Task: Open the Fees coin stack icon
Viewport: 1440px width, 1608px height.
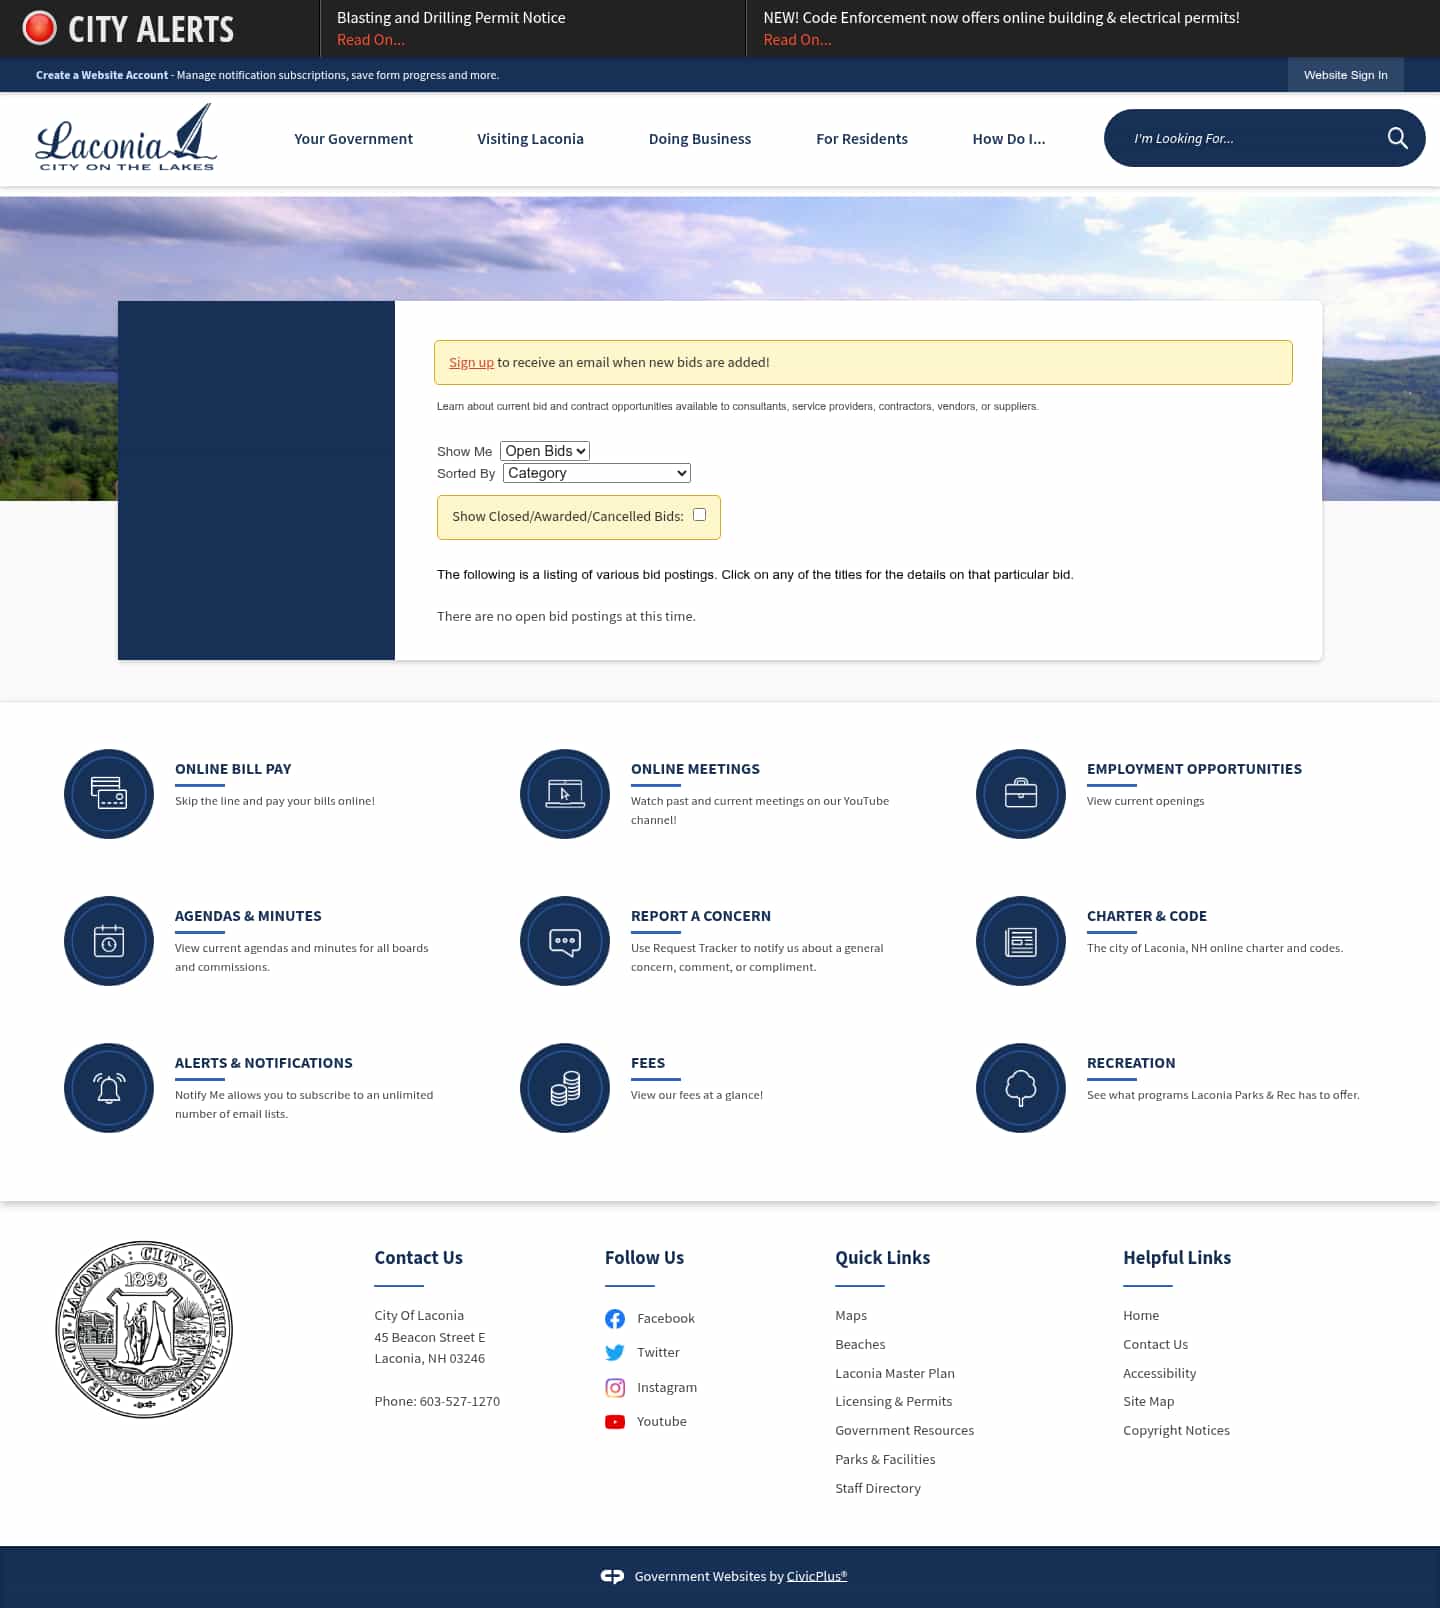Action: pyautogui.click(x=565, y=1088)
